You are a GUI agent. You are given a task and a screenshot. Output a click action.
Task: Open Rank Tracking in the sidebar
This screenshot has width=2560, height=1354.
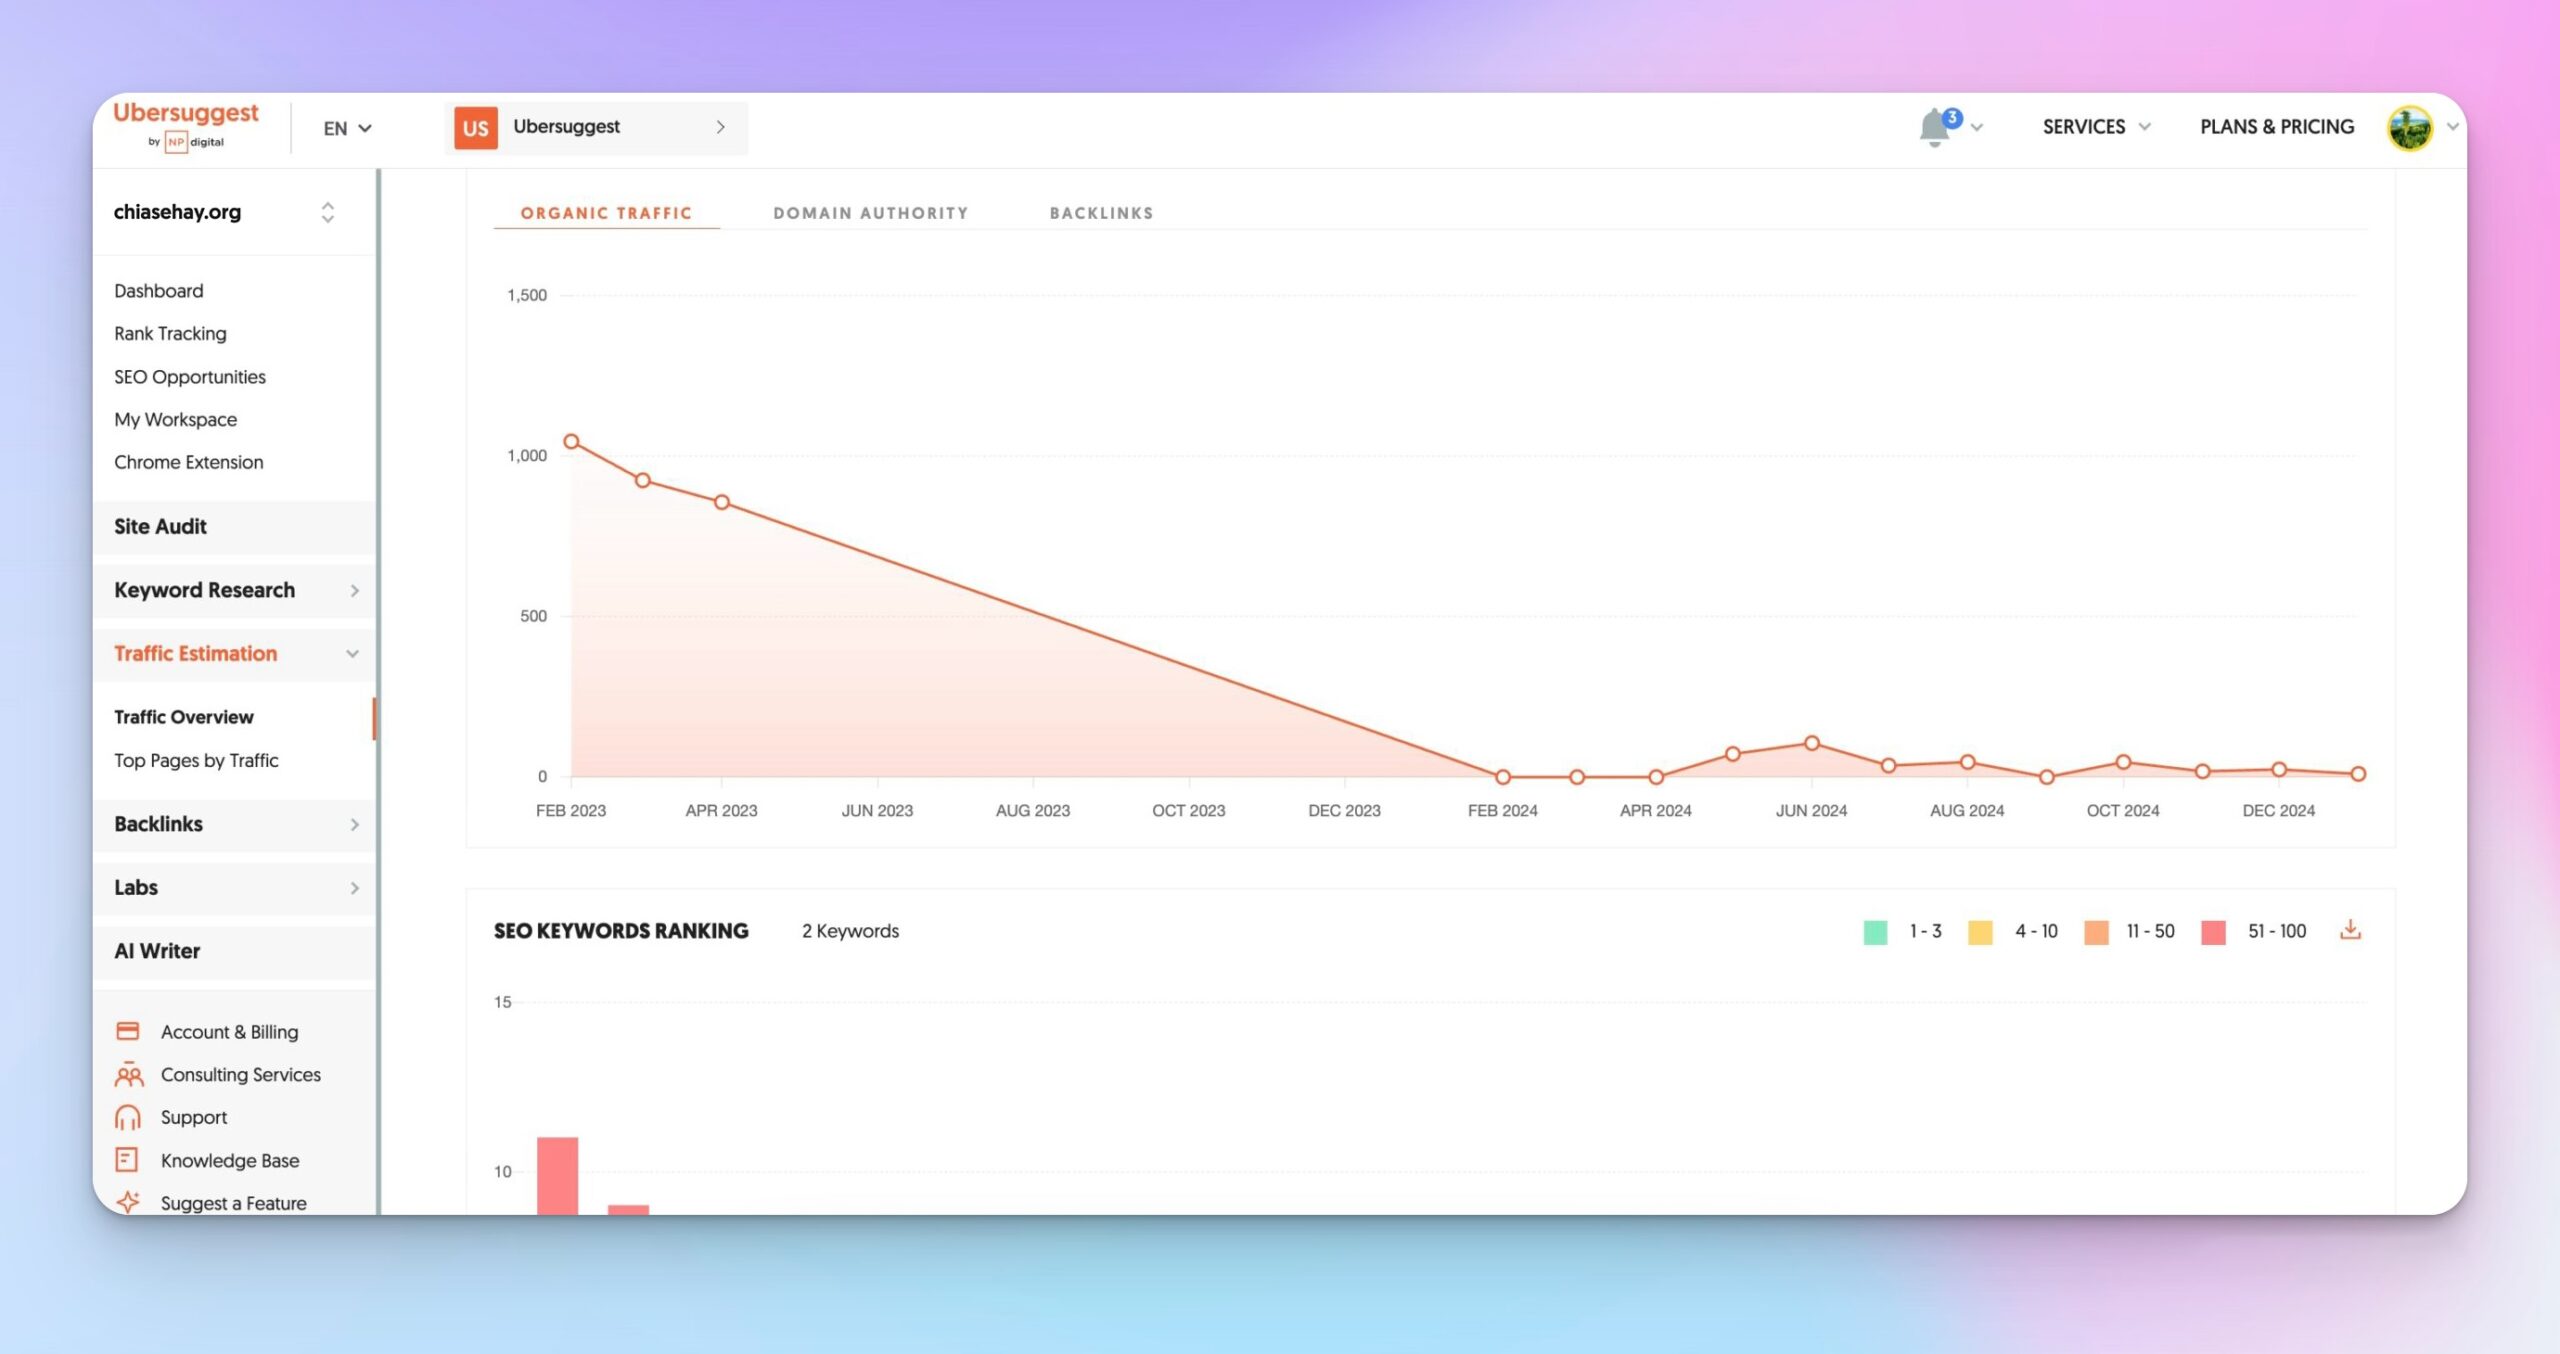[170, 334]
